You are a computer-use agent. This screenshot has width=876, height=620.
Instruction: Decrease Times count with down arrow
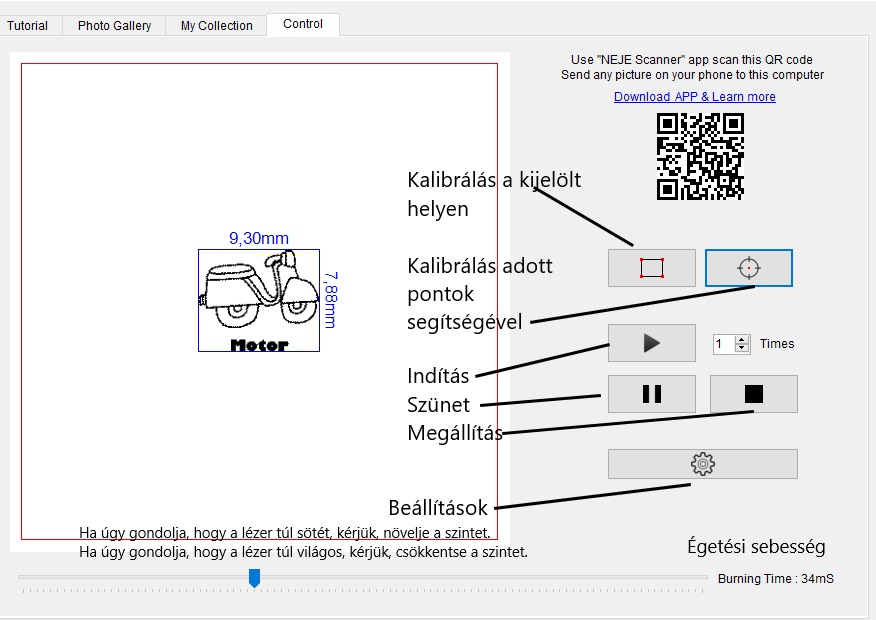coord(742,348)
